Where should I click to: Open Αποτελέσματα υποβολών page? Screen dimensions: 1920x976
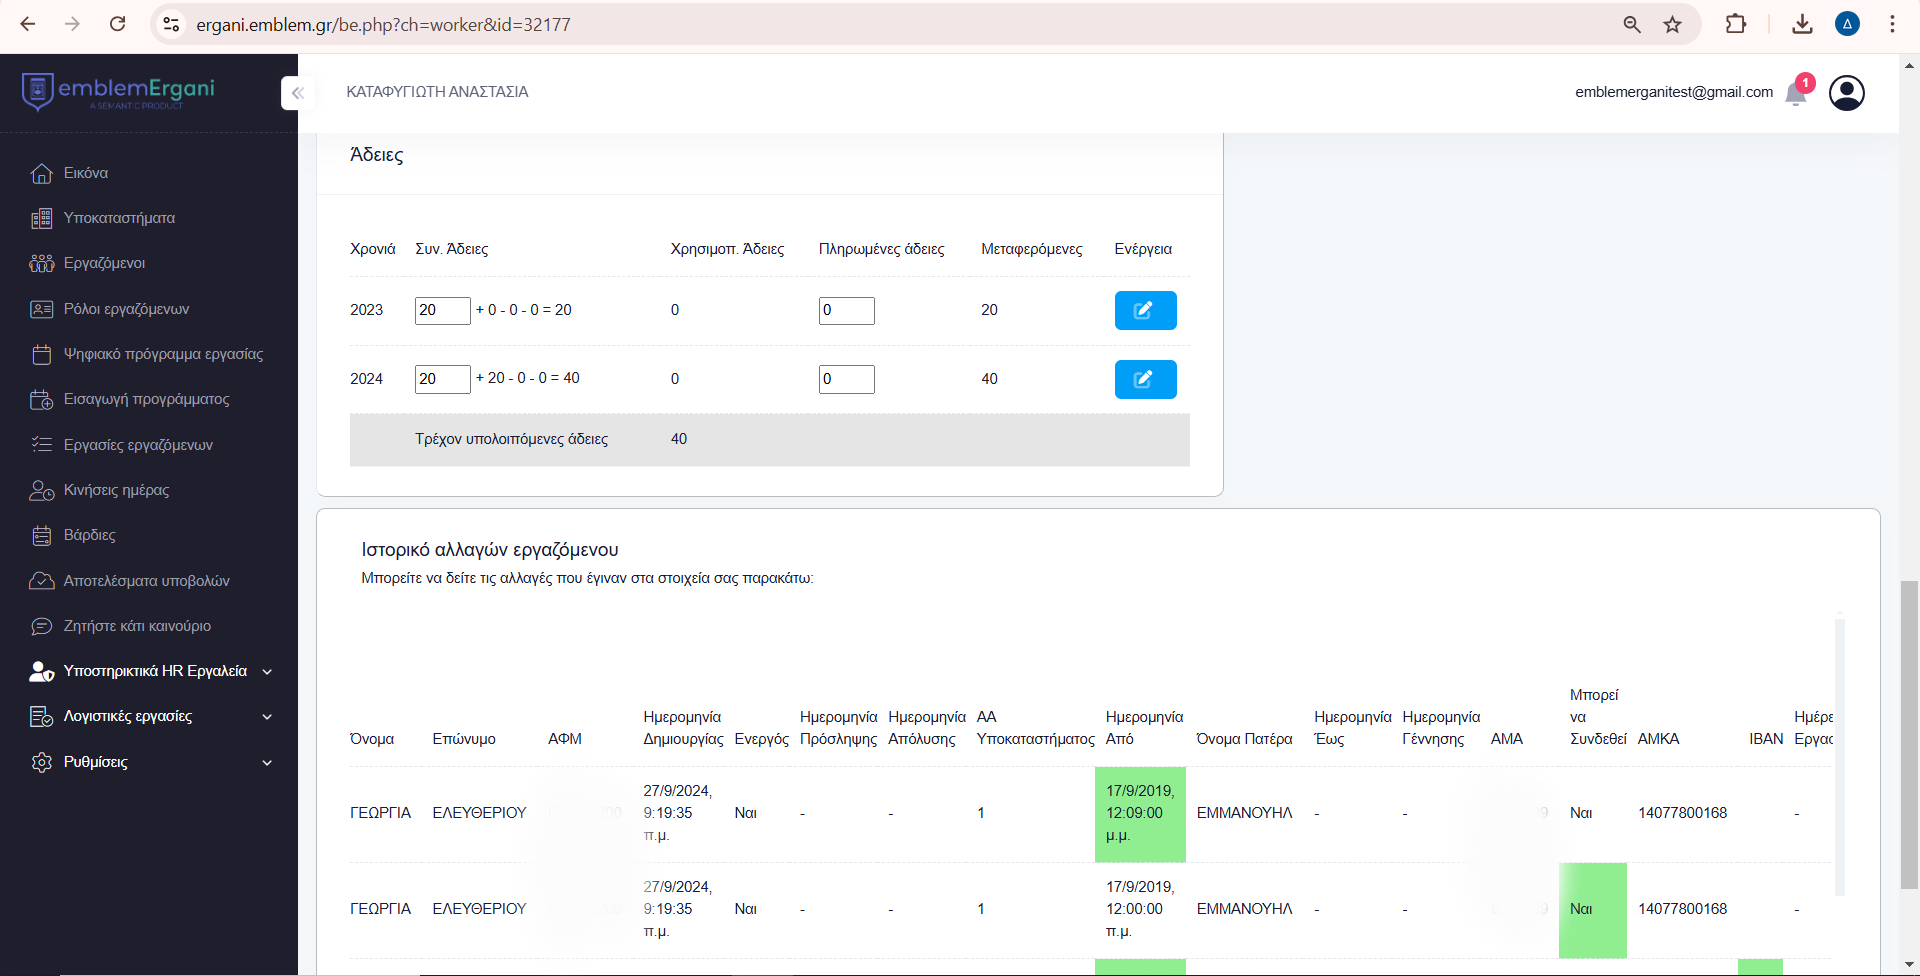(146, 581)
